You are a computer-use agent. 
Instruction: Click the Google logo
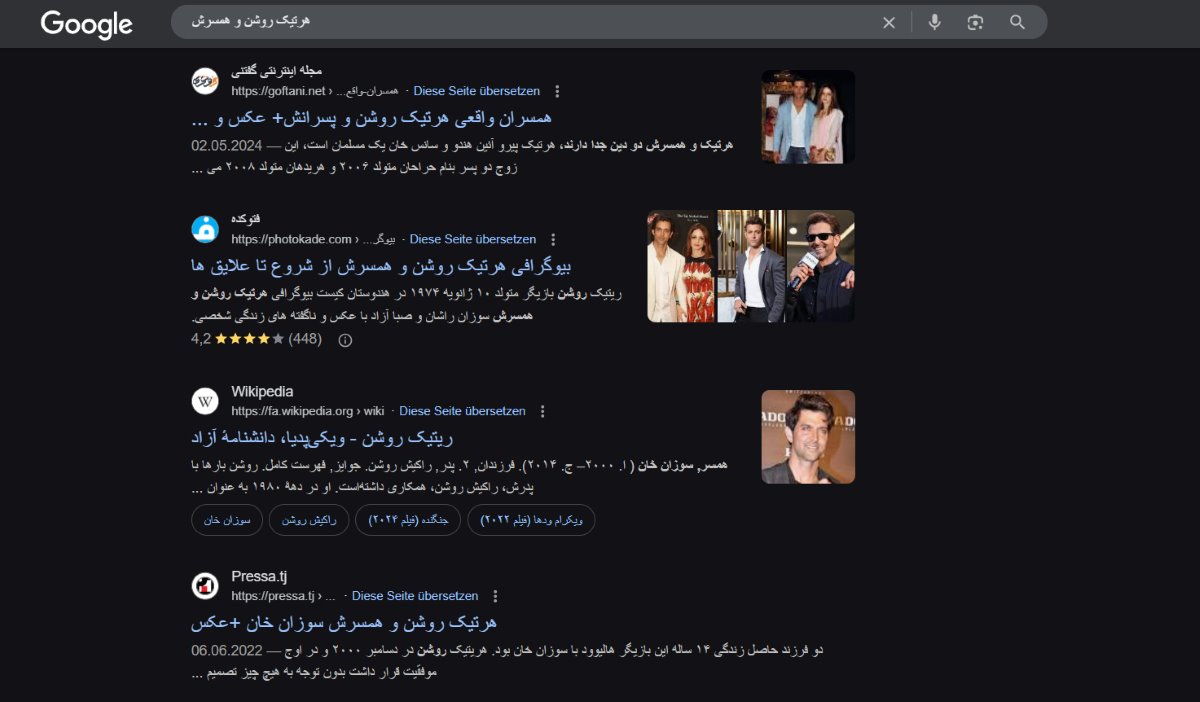(x=86, y=24)
